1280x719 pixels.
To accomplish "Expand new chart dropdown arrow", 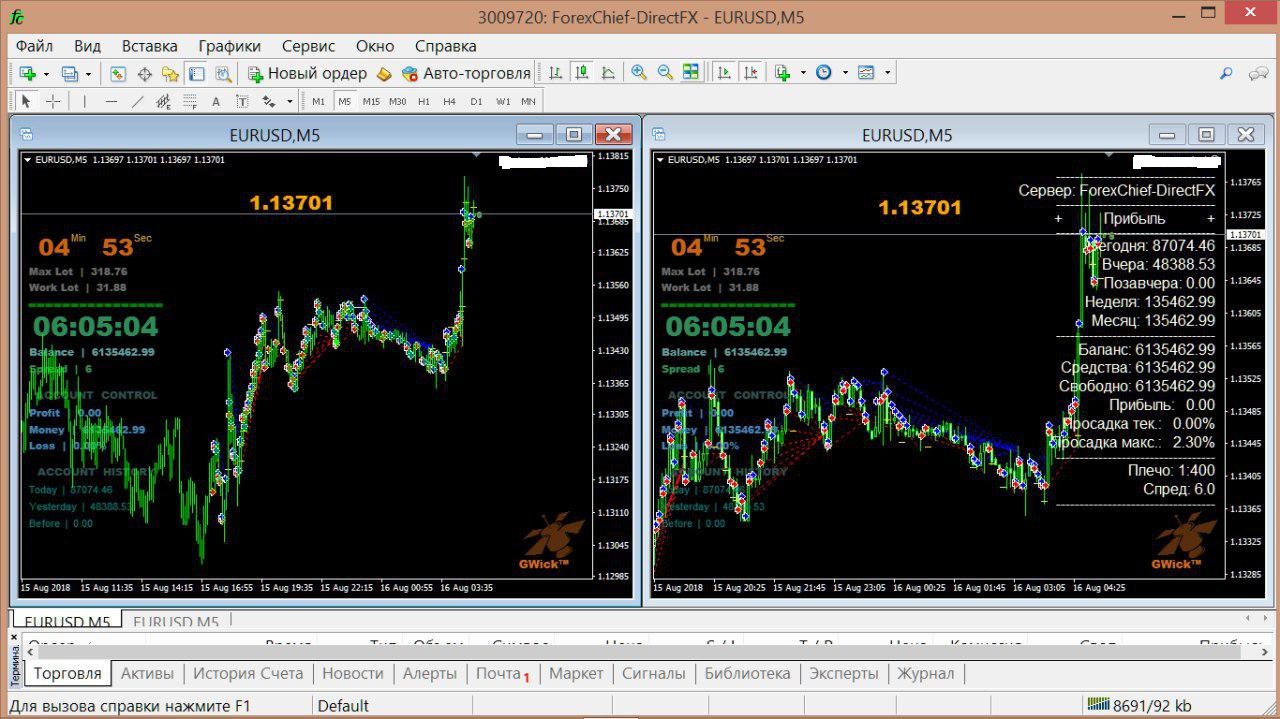I will (46, 73).
